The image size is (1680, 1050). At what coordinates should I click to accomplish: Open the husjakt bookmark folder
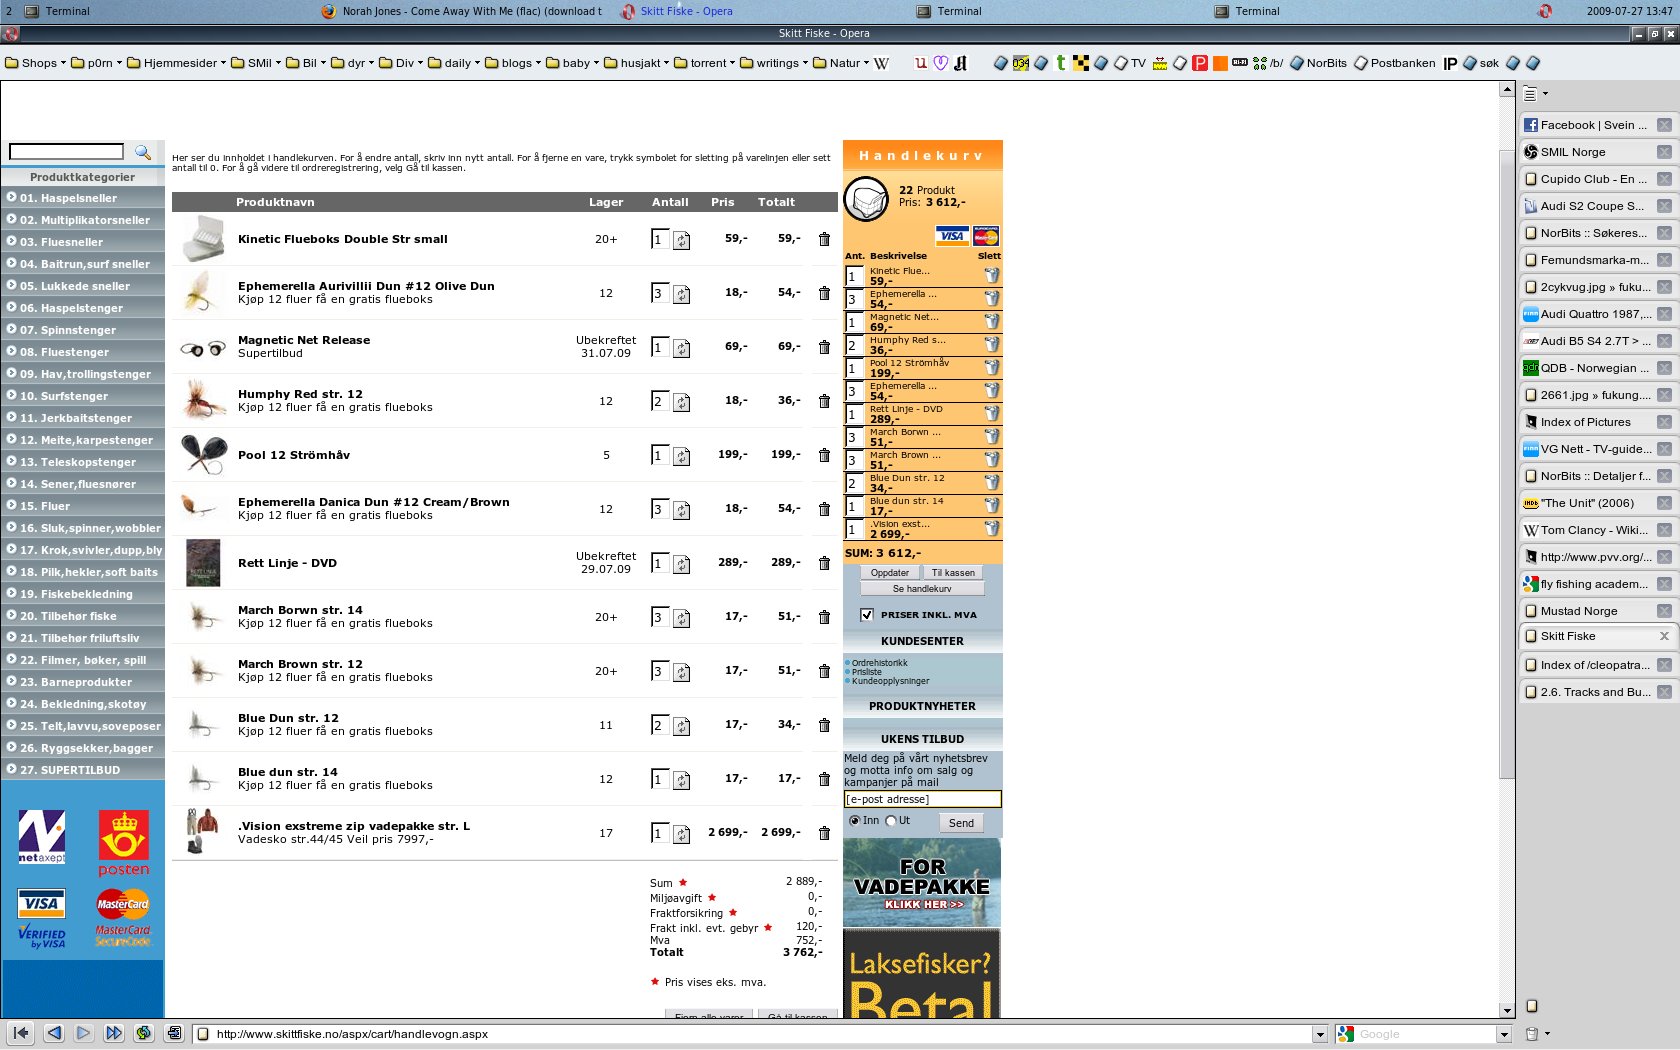tap(636, 63)
